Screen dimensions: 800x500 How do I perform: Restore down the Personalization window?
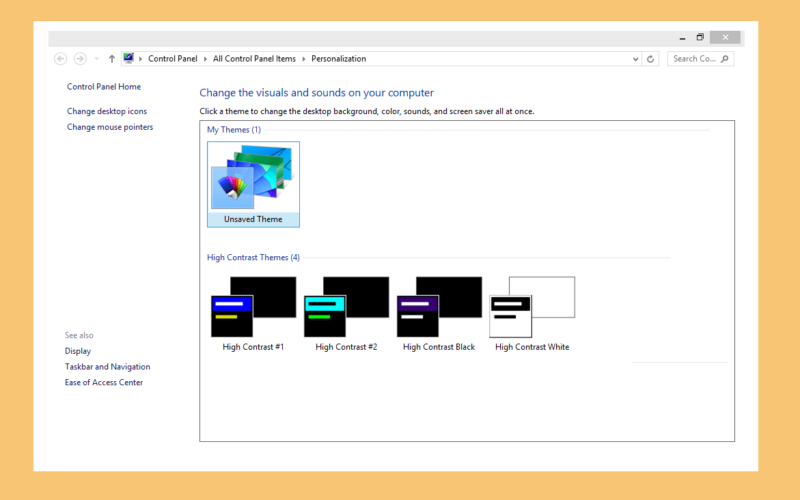tap(700, 37)
